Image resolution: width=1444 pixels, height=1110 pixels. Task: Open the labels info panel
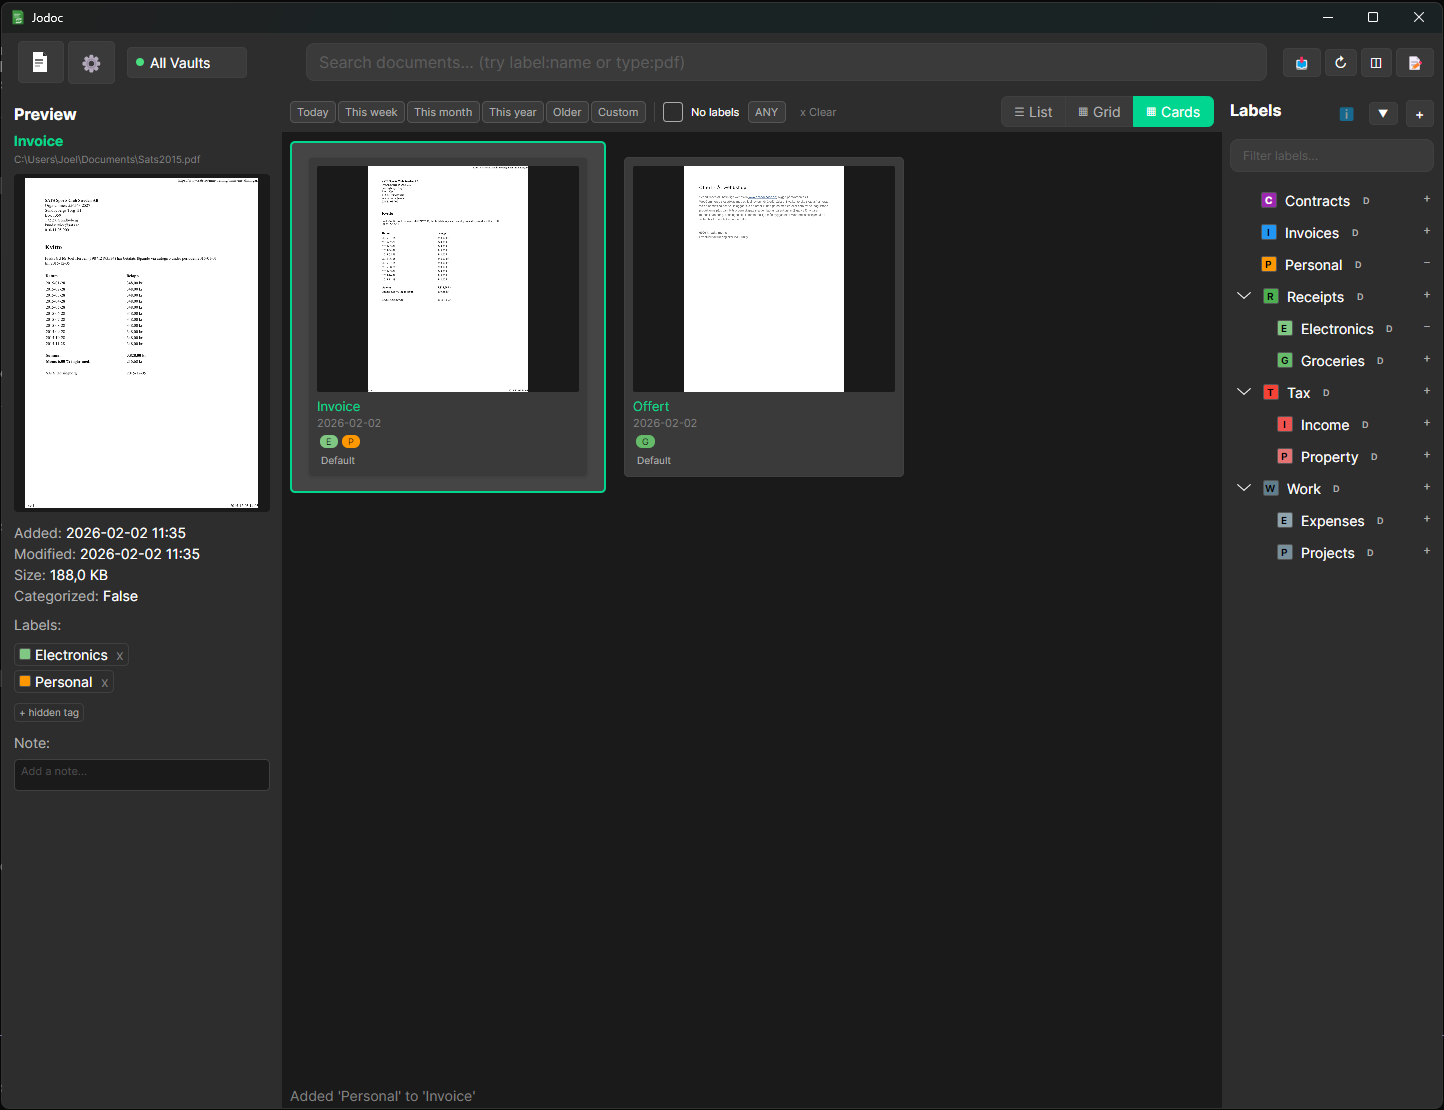tap(1346, 113)
